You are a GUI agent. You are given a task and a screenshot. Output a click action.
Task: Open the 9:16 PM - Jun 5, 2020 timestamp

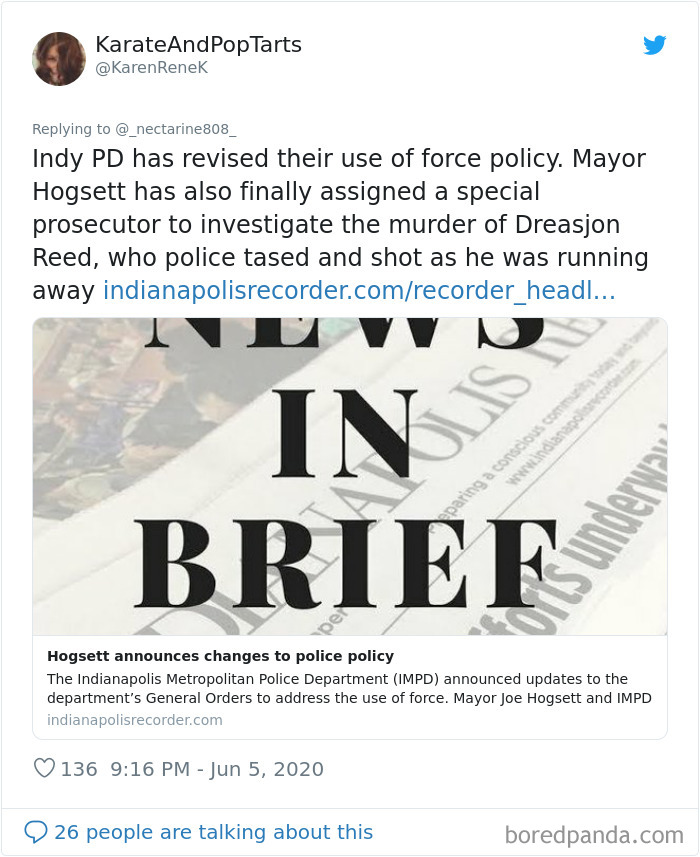217,769
